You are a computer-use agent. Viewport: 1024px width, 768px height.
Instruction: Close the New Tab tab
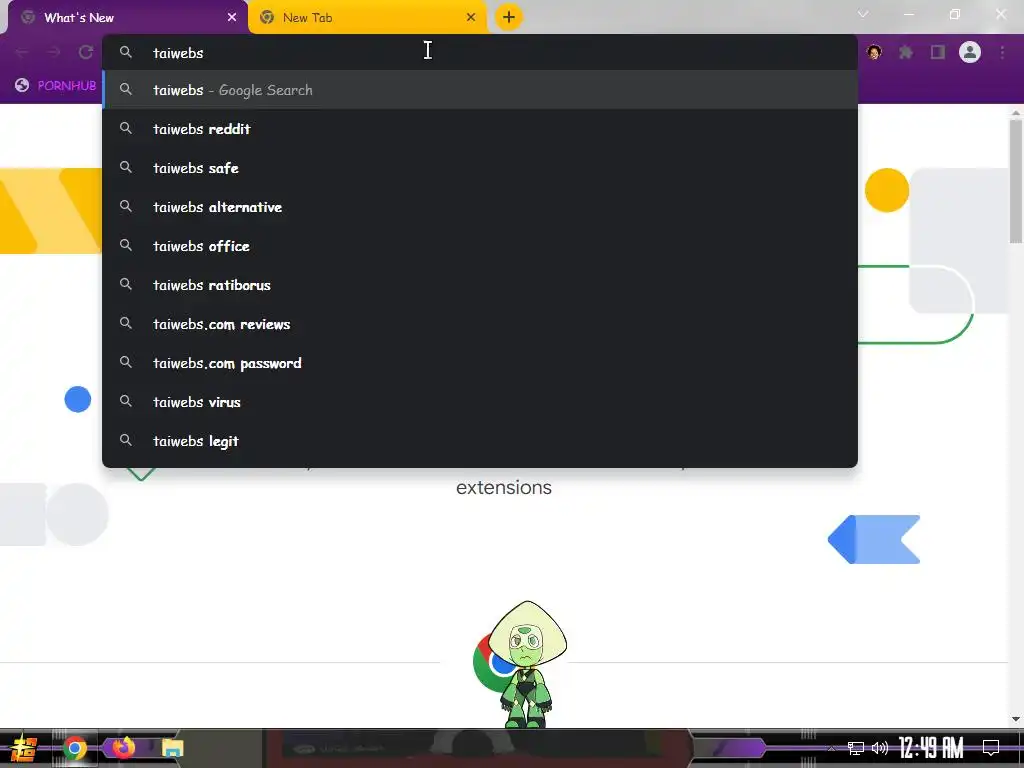click(471, 18)
